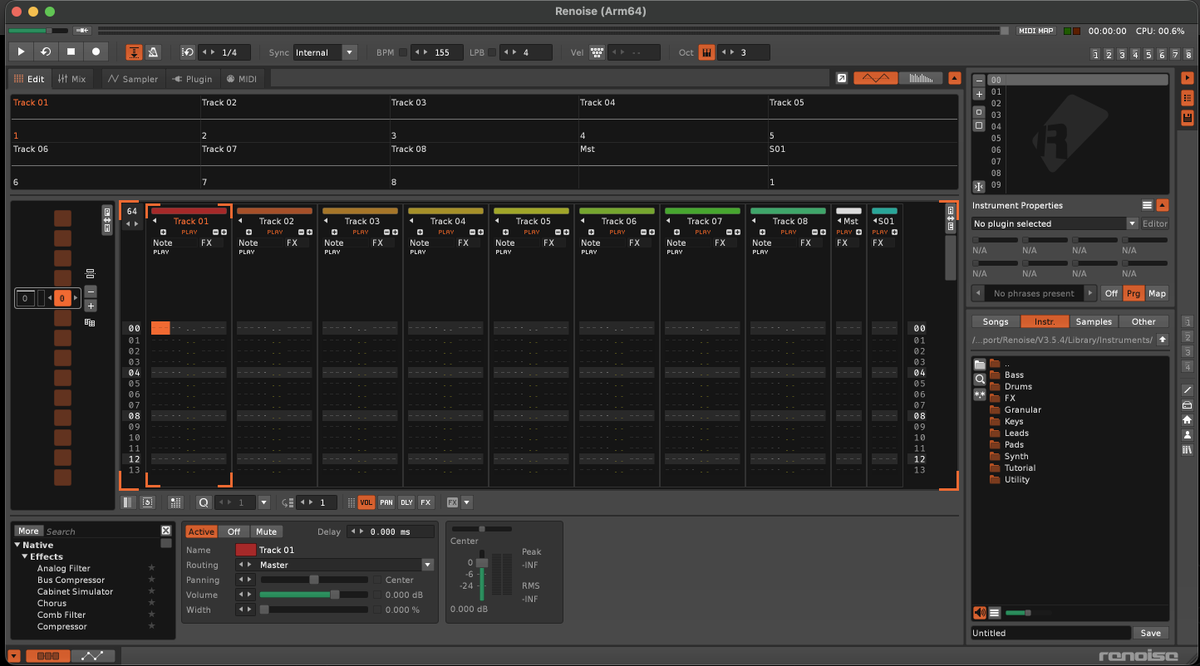
Task: Click the plugin Editor button
Action: pos(1155,224)
